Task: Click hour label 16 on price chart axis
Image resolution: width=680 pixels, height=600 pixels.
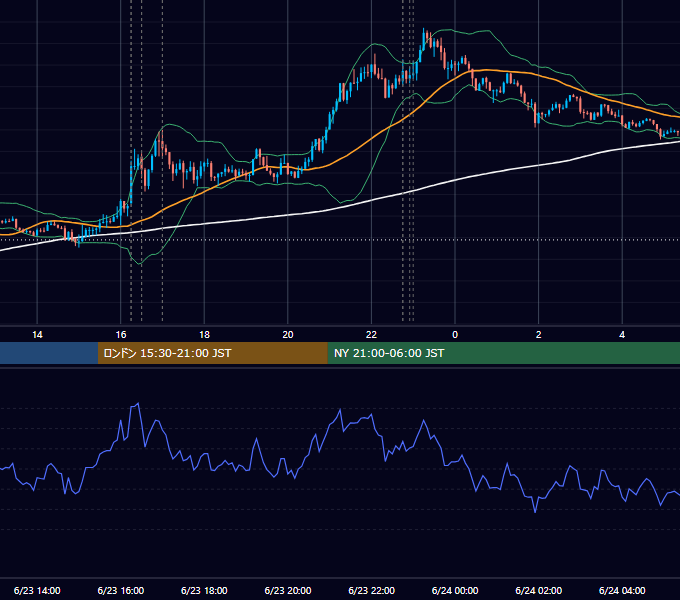Action: [x=121, y=335]
